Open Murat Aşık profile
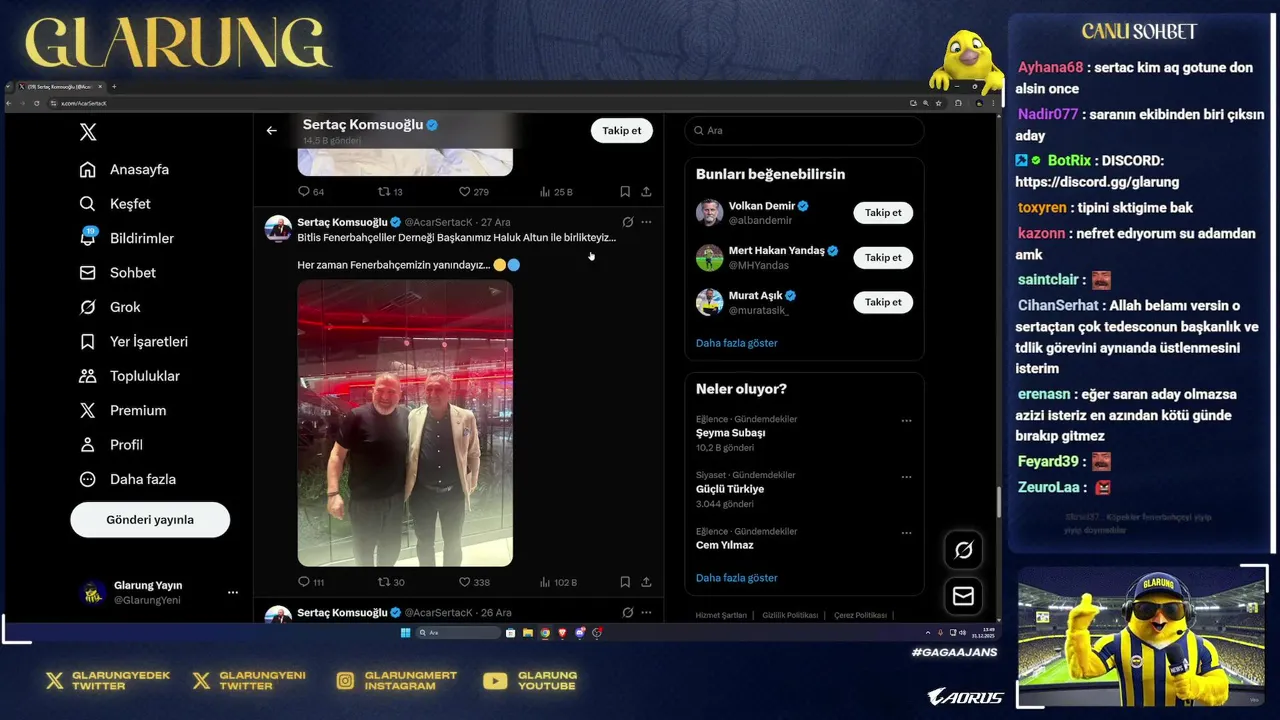The image size is (1280, 720). (755, 296)
